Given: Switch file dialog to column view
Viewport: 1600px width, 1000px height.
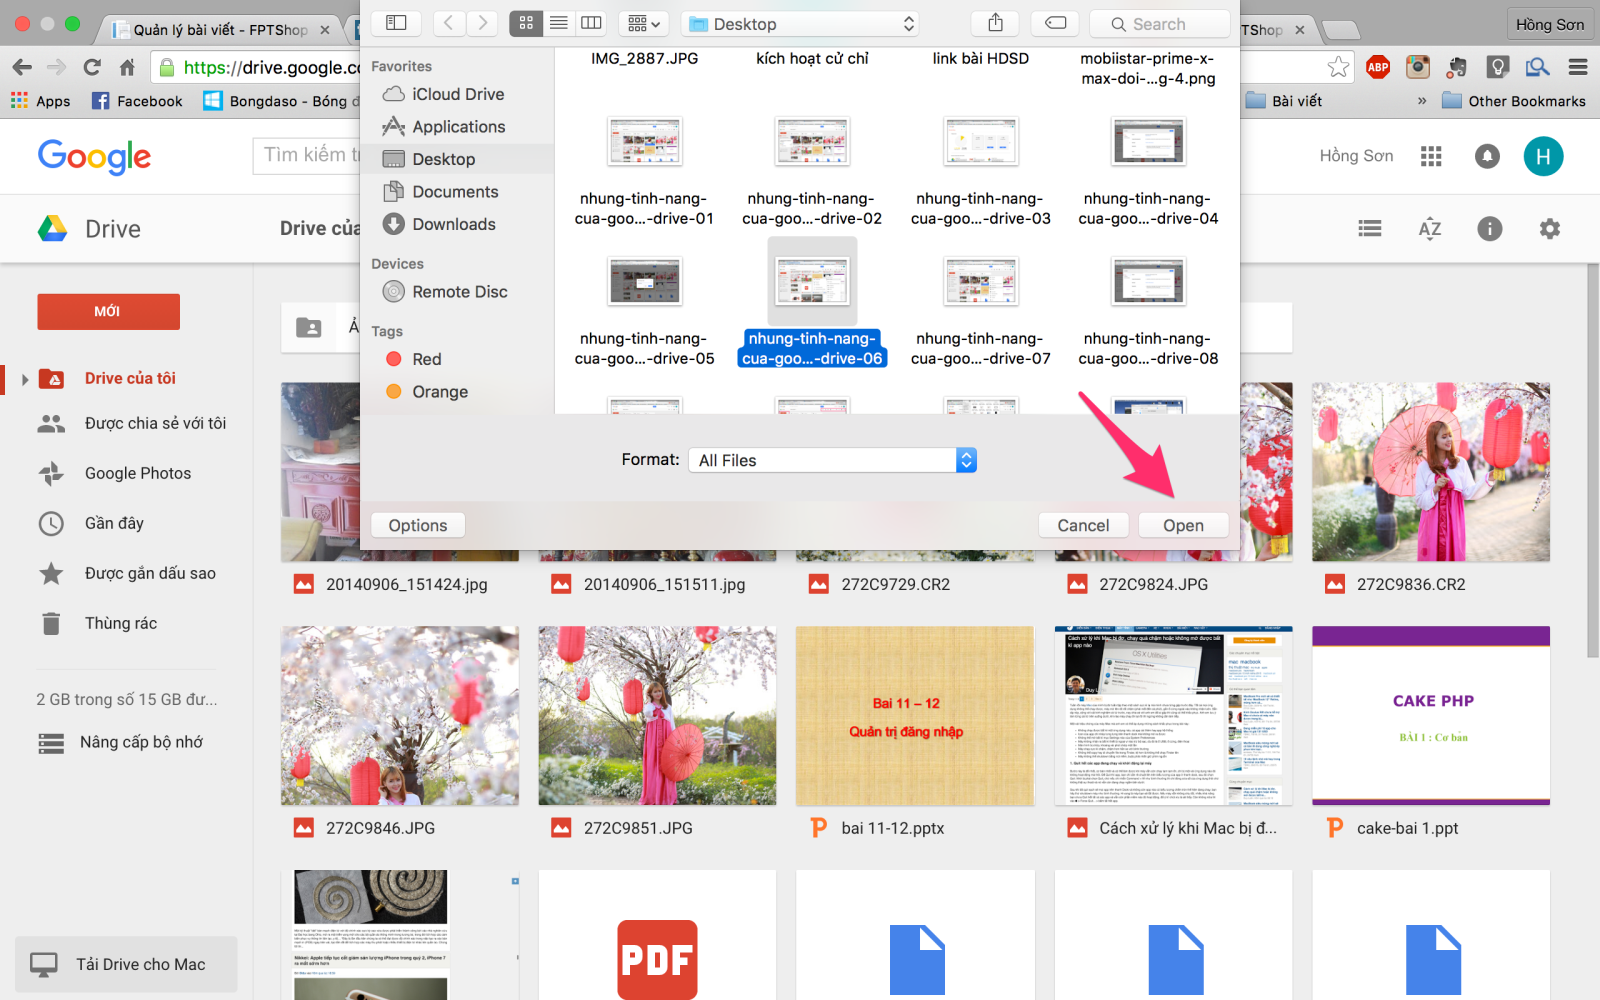Looking at the screenshot, I should [x=591, y=22].
